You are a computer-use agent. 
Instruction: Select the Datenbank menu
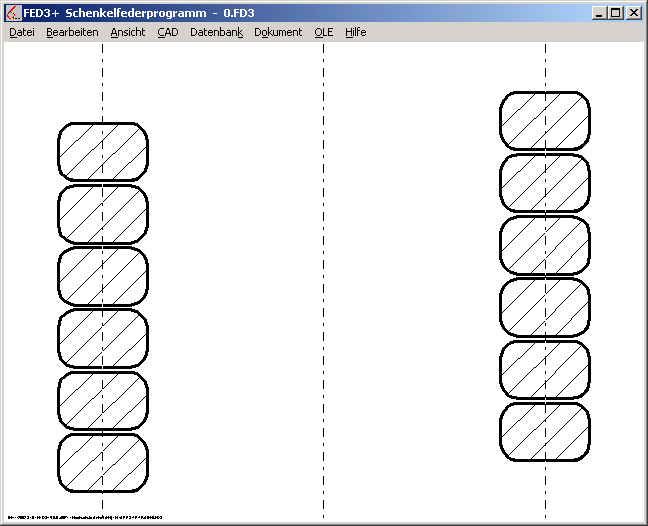pyautogui.click(x=216, y=32)
